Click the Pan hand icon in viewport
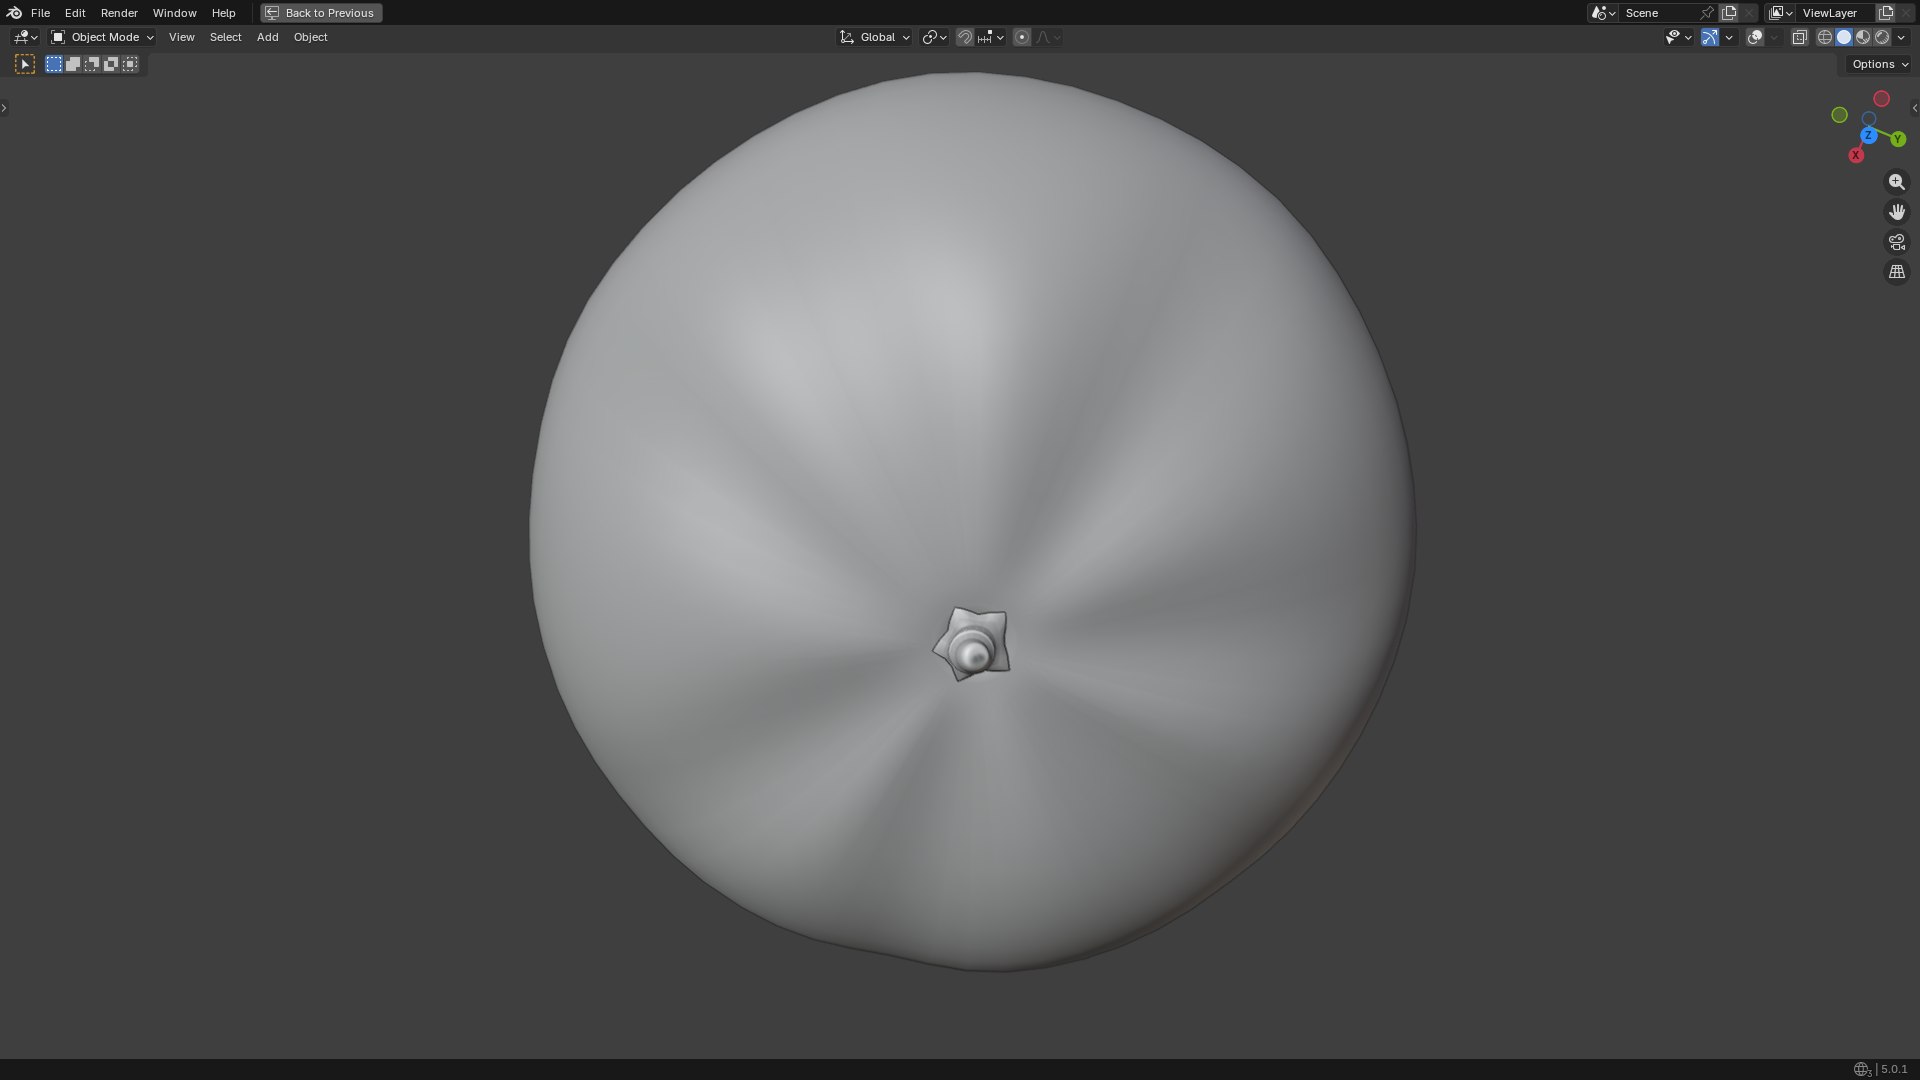1920x1080 pixels. point(1896,212)
